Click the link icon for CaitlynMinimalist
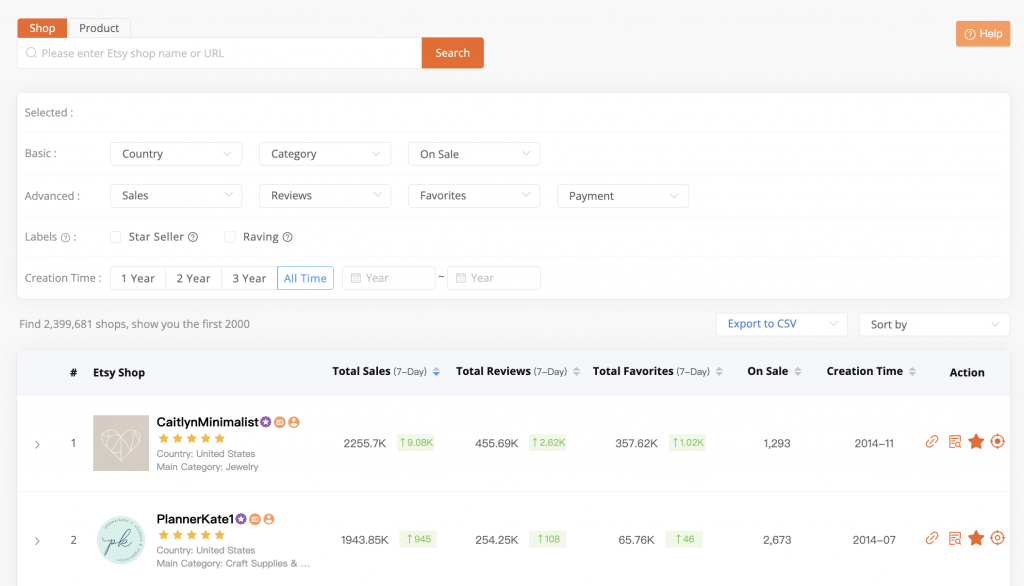This screenshot has height=586, width=1024. (x=932, y=442)
